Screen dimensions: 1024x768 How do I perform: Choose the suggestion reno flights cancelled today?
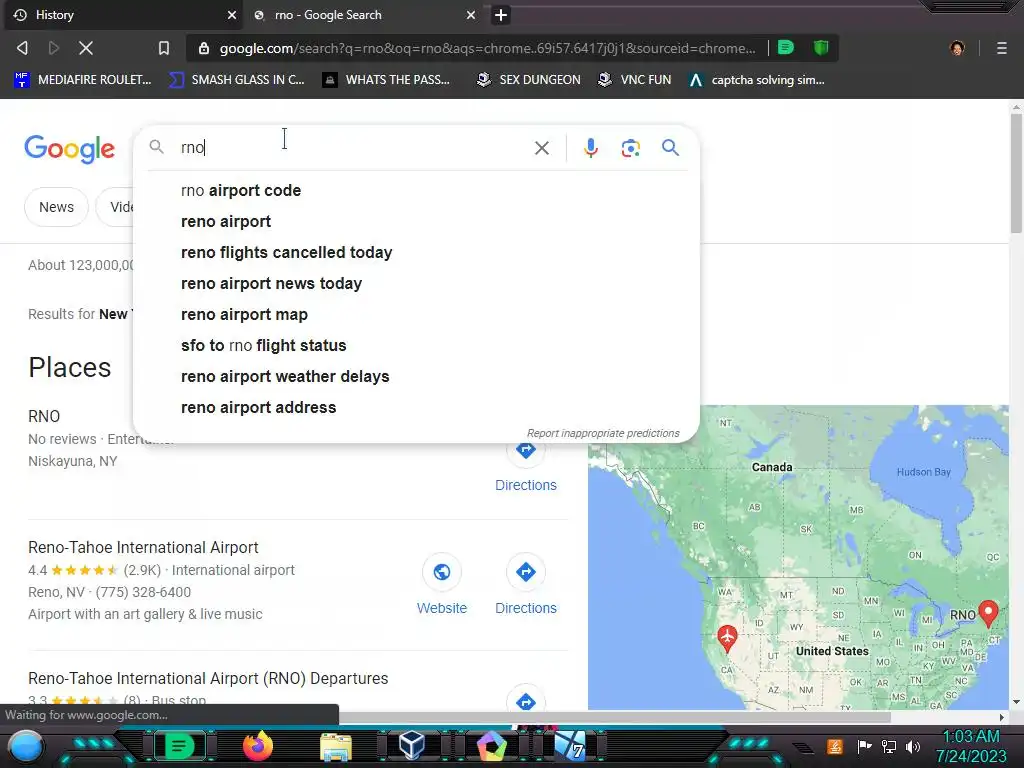coord(416,253)
